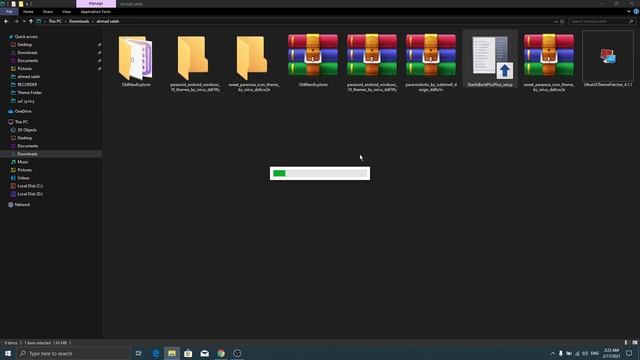This screenshot has width=640, height=360.
Task: Go back with the Back arrow
Action: [6, 21]
